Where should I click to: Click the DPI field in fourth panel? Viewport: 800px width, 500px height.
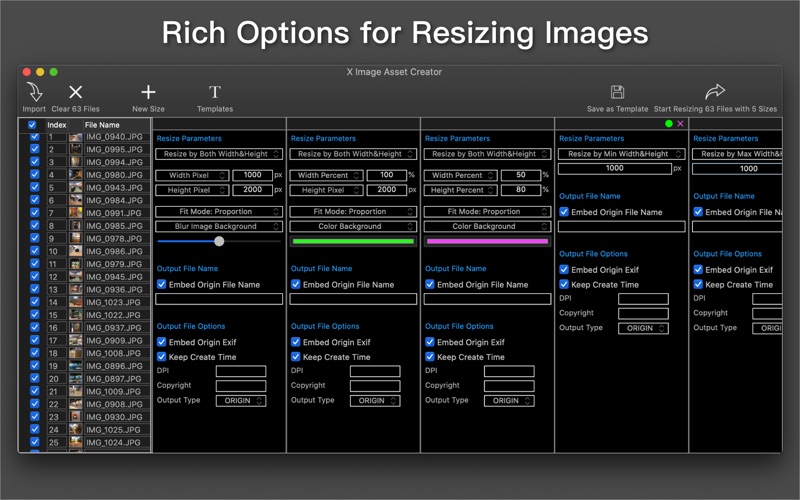pos(643,298)
